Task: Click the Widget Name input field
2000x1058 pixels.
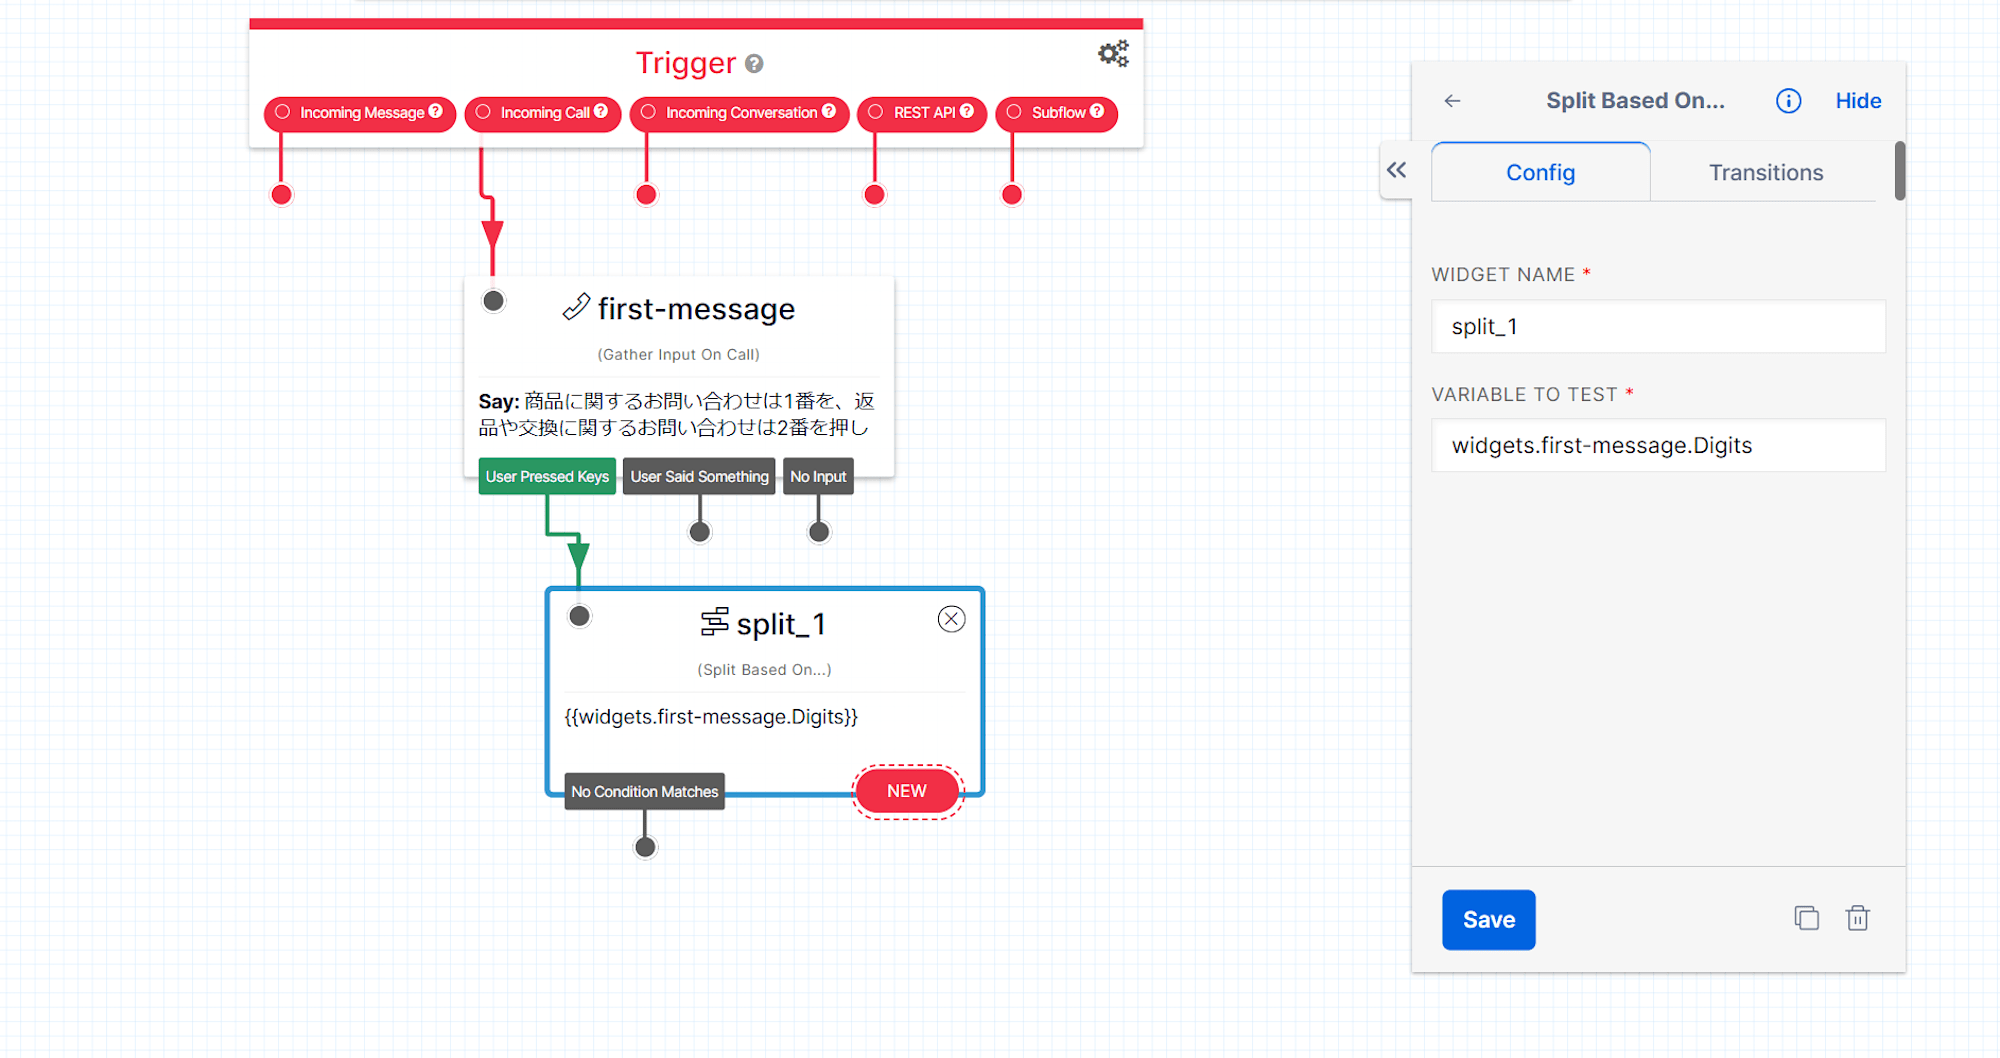Action: 1659,327
